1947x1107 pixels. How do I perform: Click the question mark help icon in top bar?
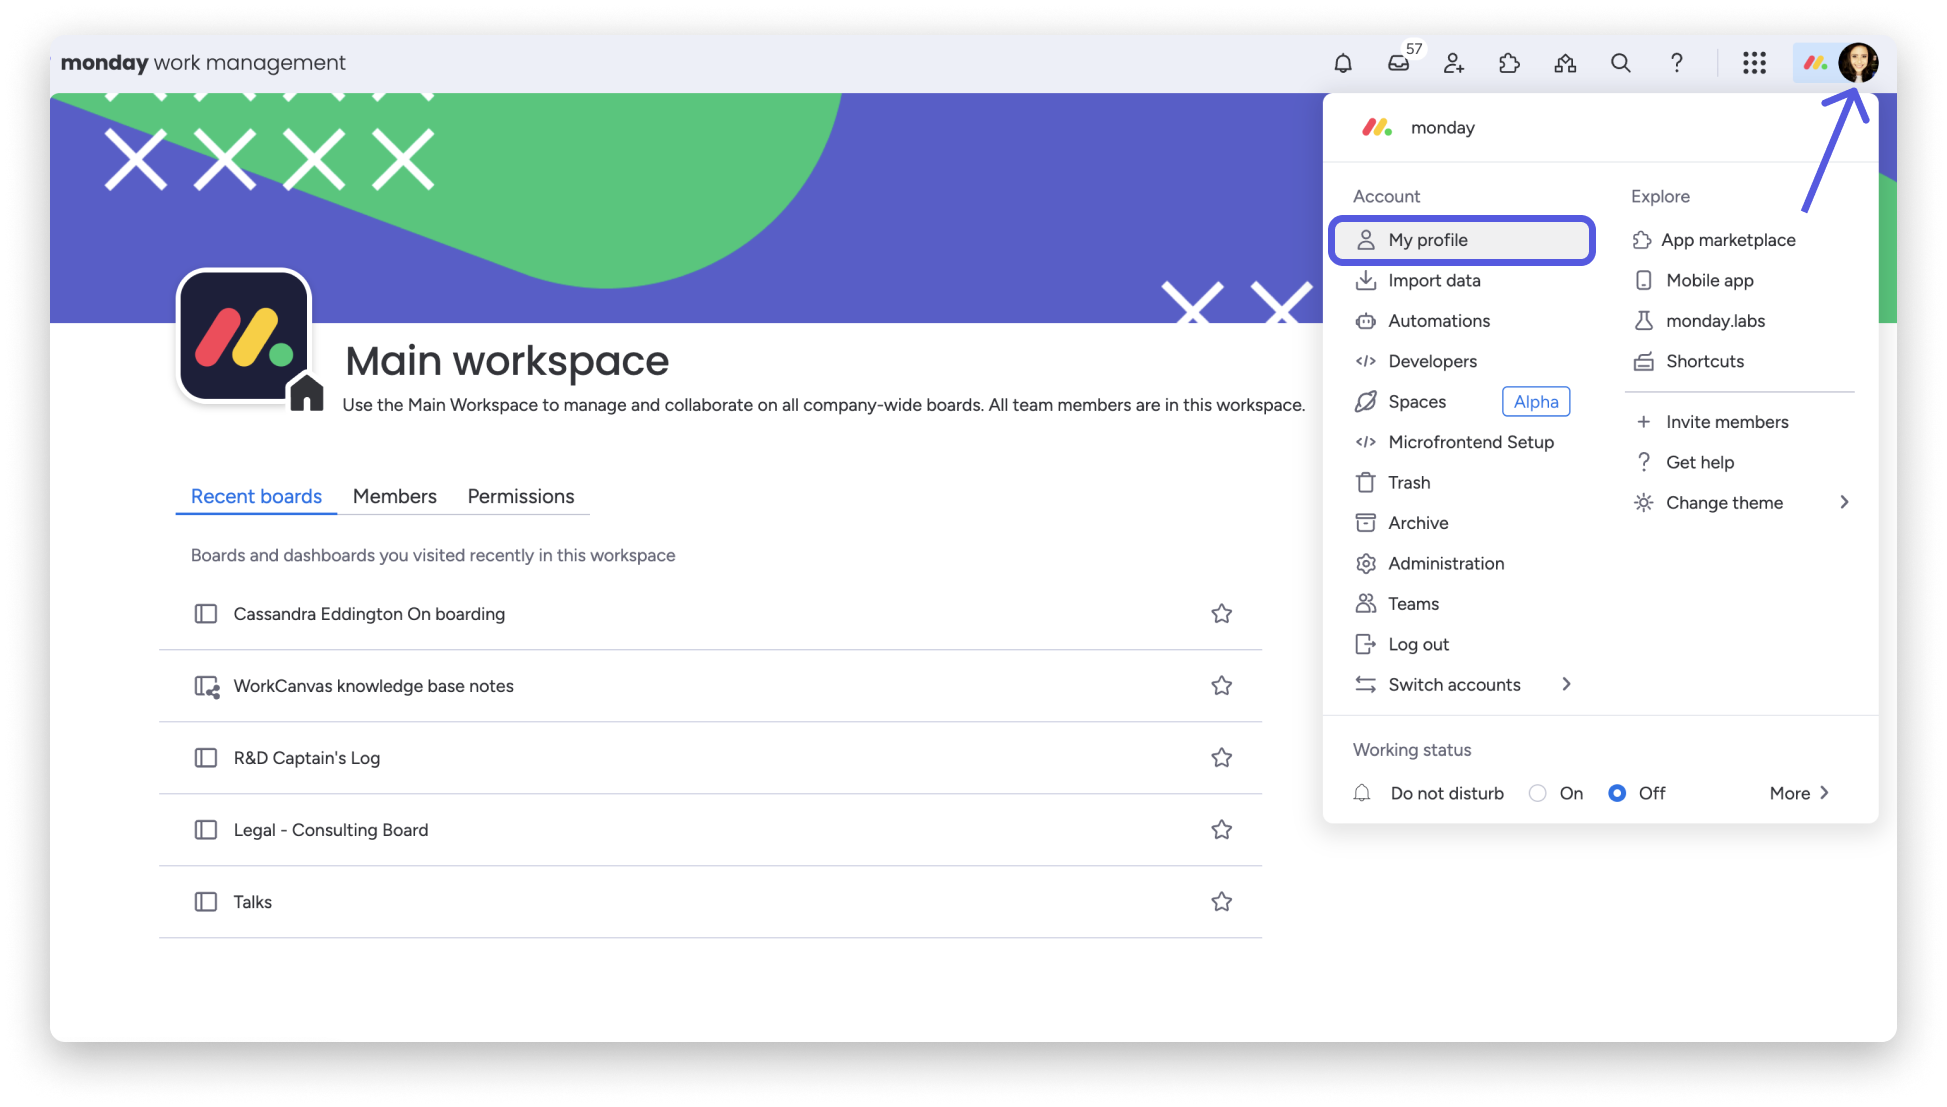pyautogui.click(x=1677, y=63)
